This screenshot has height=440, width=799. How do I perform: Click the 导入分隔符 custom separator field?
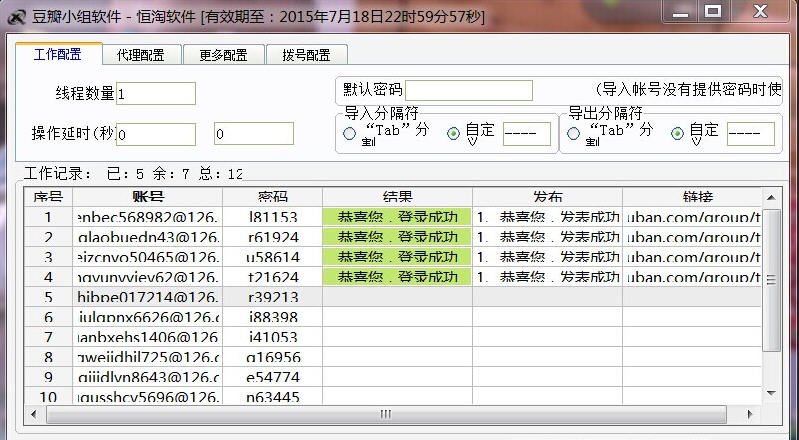[526, 134]
